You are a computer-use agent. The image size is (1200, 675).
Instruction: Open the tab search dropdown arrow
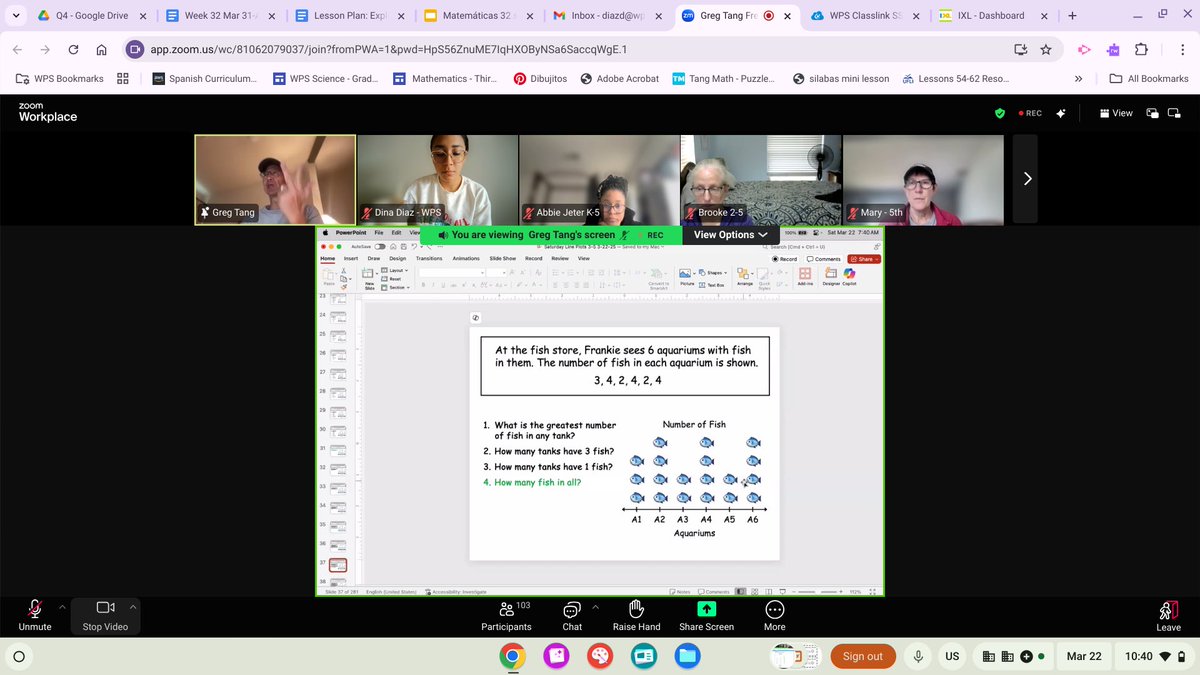coord(15,16)
